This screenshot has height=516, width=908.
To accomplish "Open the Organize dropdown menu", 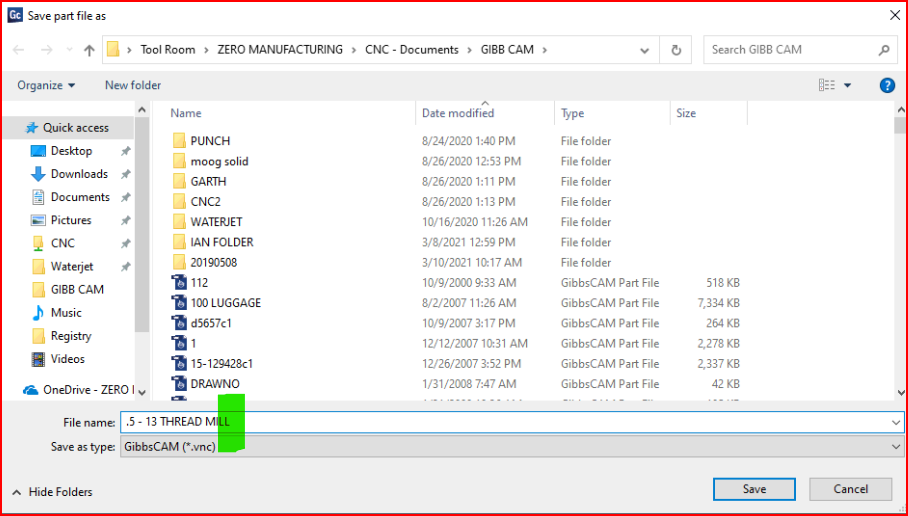I will pyautogui.click(x=46, y=86).
